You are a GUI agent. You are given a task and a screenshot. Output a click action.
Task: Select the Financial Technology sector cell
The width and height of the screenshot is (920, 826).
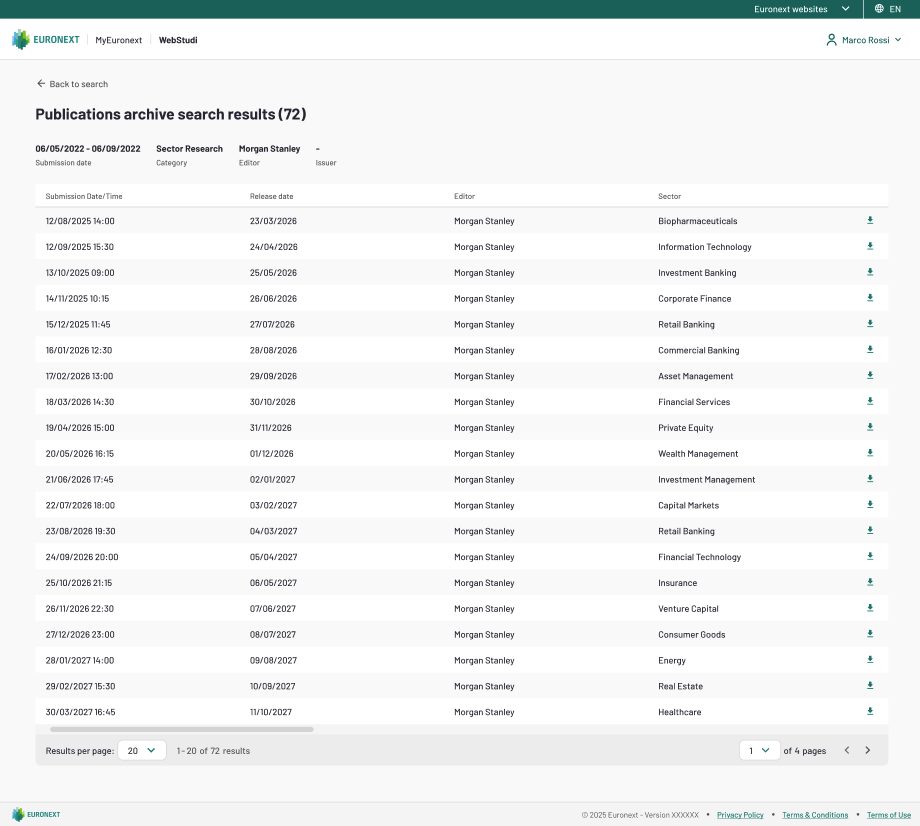point(699,557)
